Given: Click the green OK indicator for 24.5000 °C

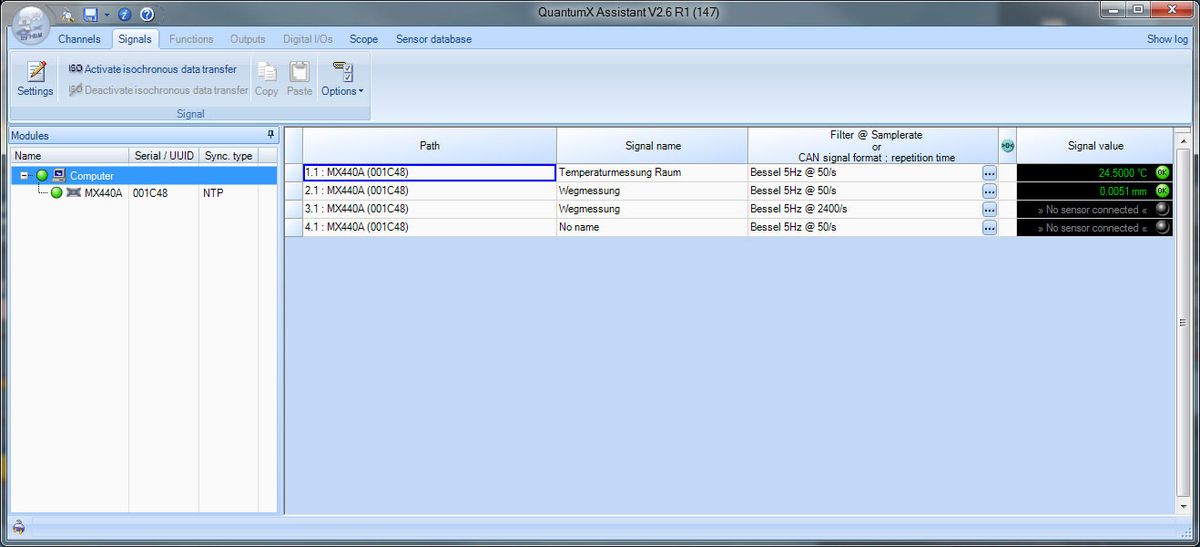Looking at the screenshot, I should pos(1162,173).
